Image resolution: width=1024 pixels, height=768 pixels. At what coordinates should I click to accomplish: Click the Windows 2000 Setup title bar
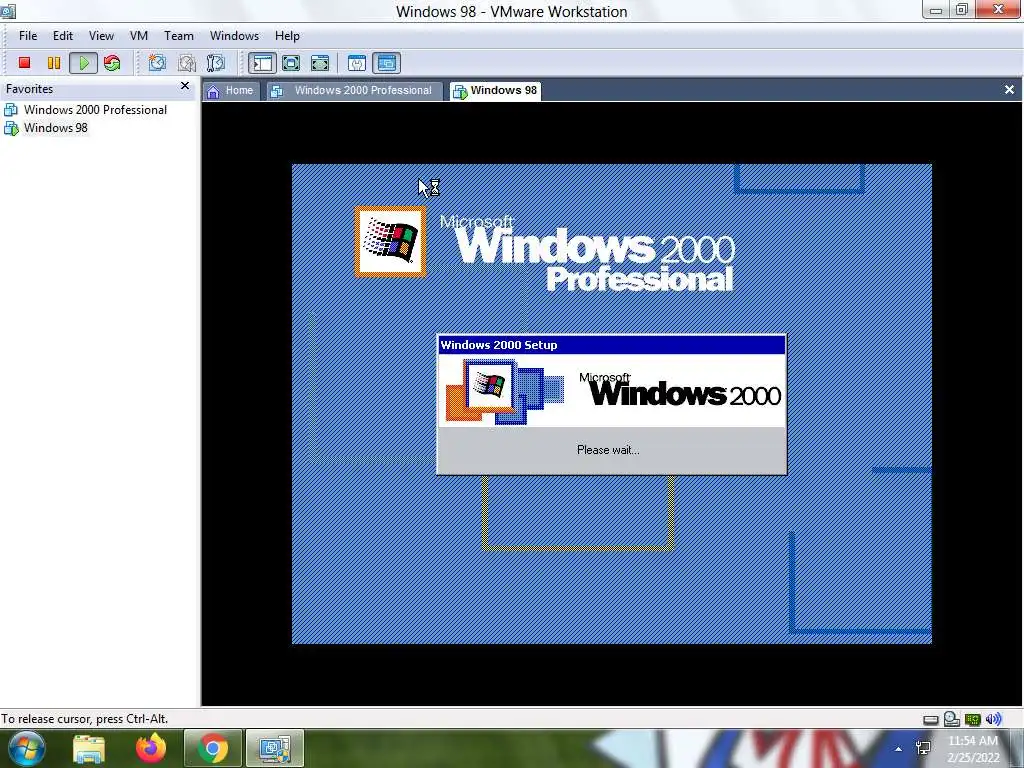tap(612, 345)
